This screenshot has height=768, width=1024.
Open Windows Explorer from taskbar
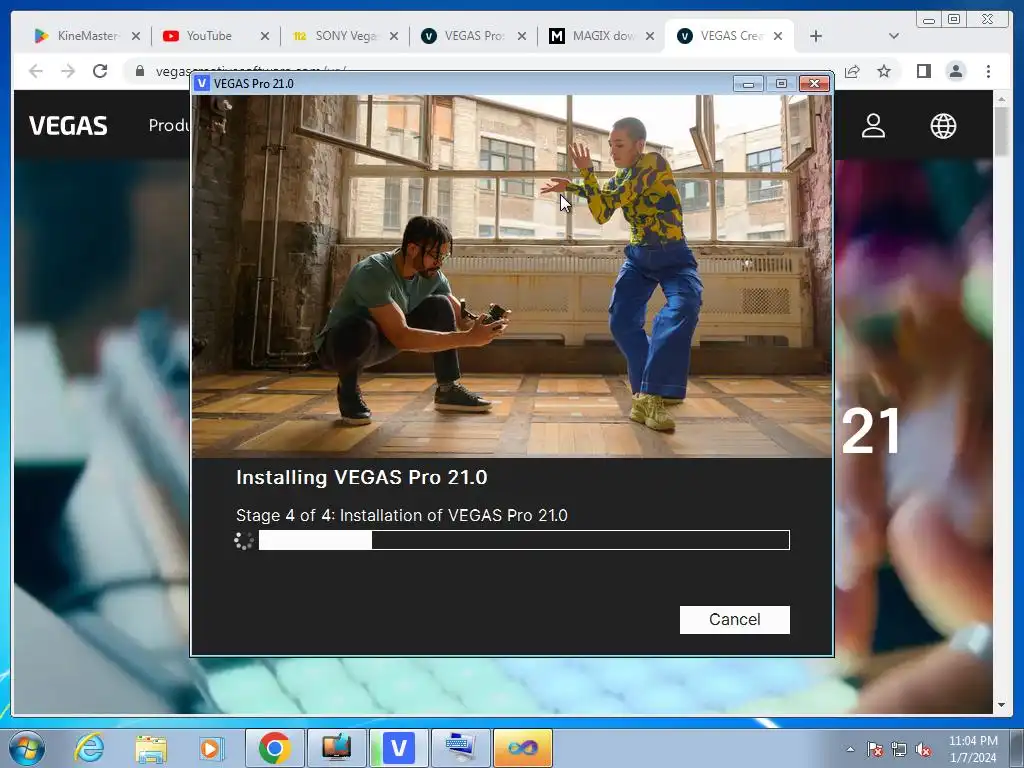[x=151, y=748]
